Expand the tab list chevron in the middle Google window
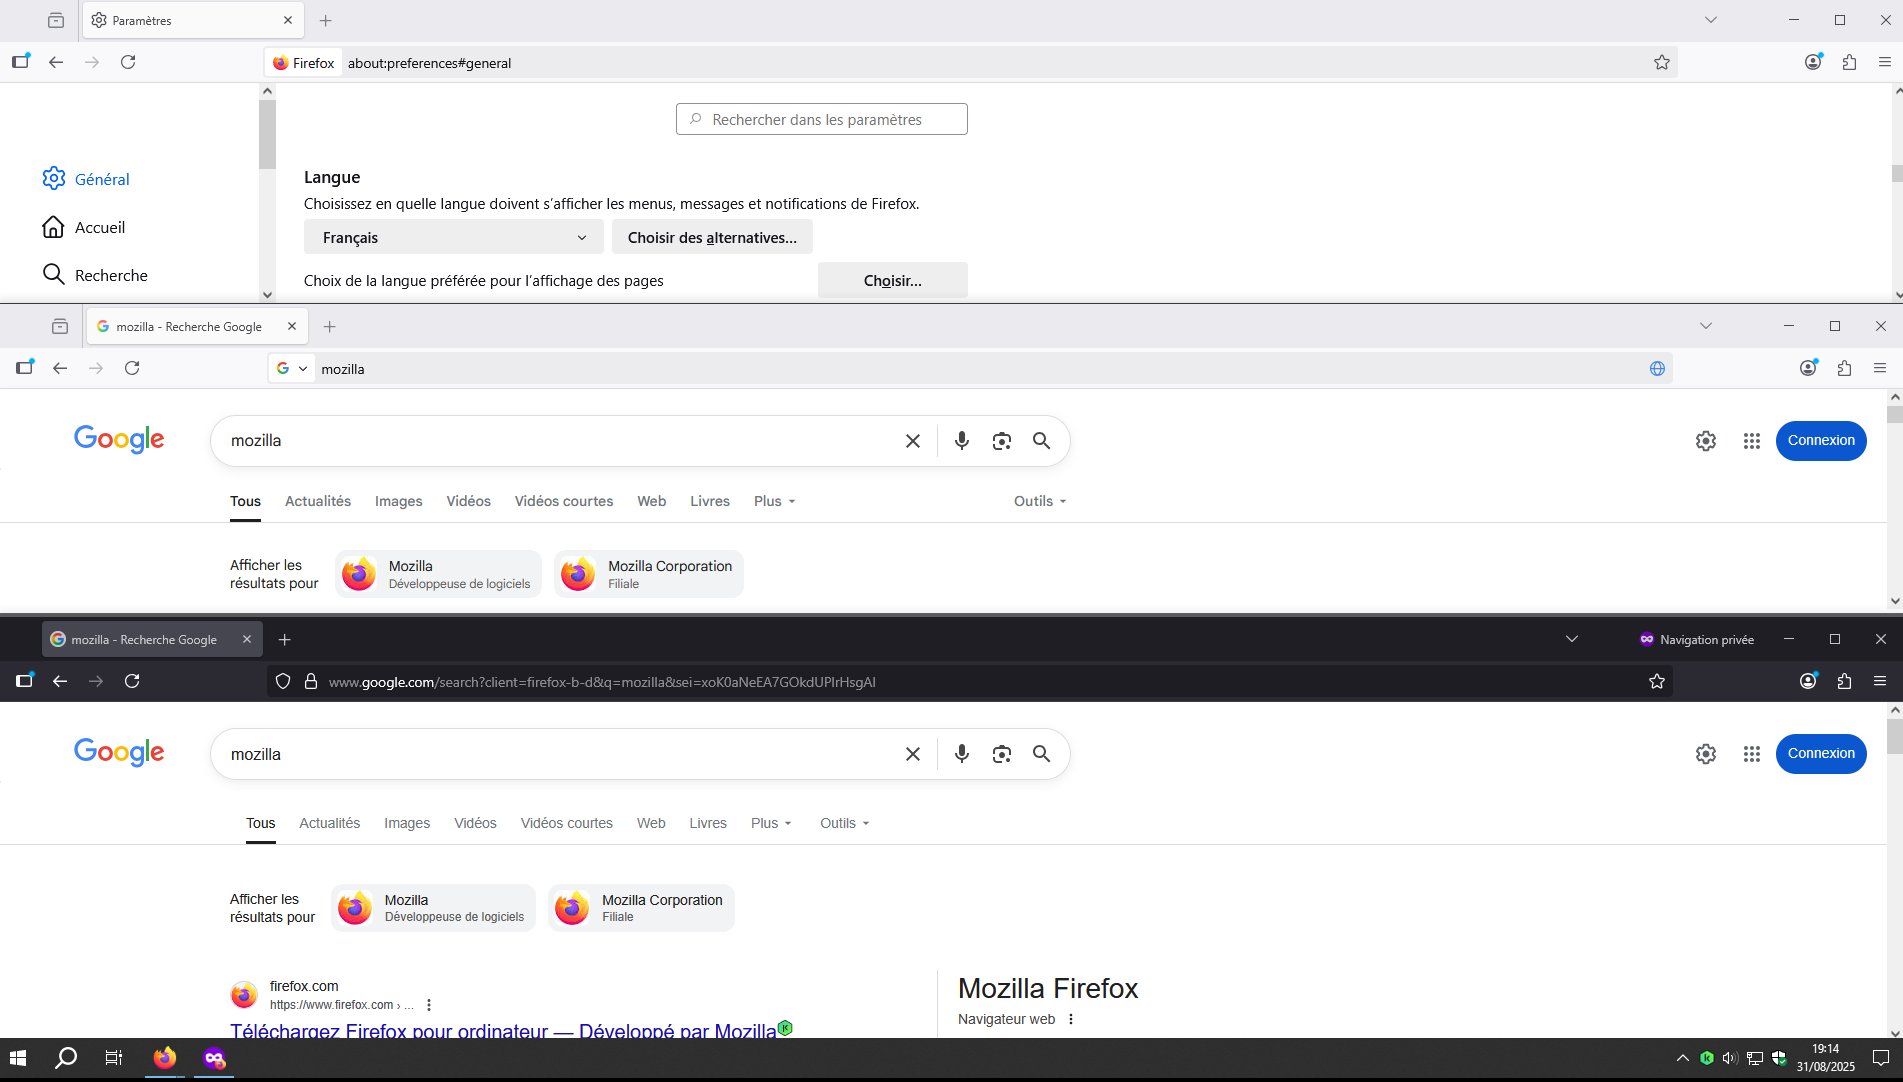Image resolution: width=1903 pixels, height=1082 pixels. pos(1706,326)
